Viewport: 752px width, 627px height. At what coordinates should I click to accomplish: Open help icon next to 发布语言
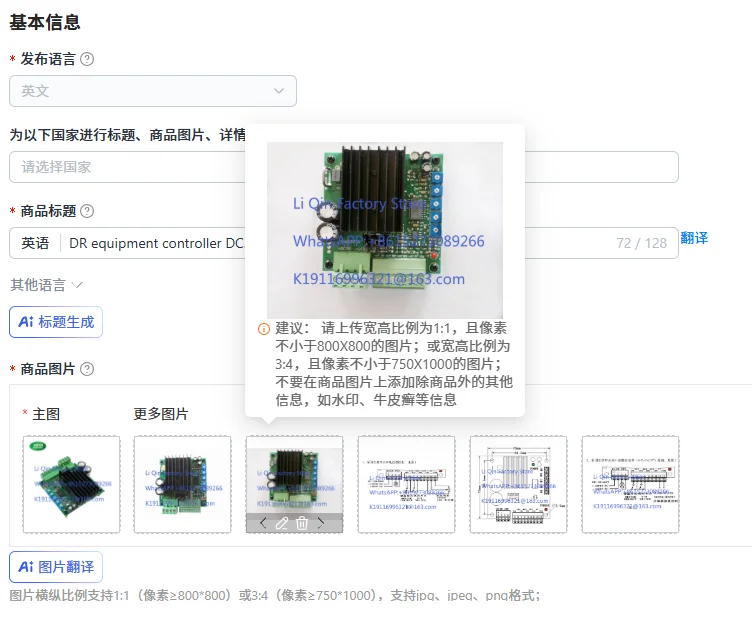(x=87, y=59)
